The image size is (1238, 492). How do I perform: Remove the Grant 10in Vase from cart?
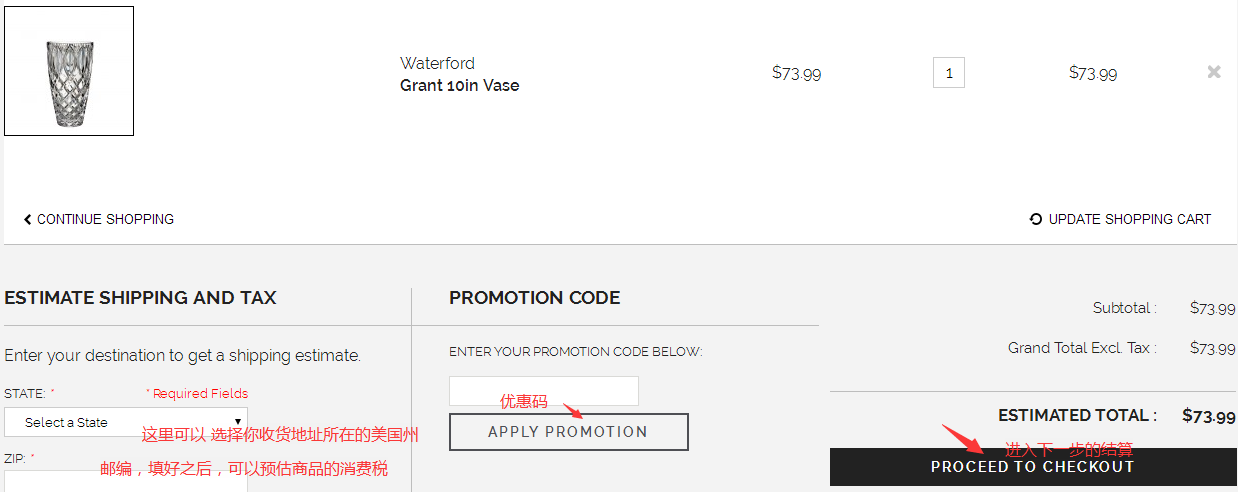click(1213, 72)
